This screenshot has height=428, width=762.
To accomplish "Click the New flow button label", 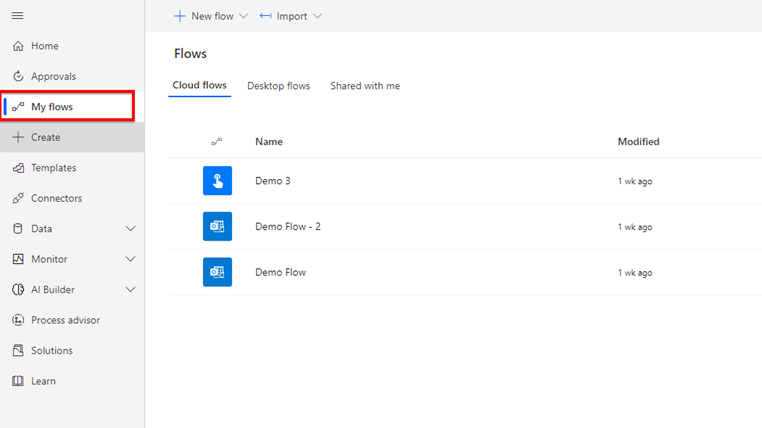I will pyautogui.click(x=212, y=16).
